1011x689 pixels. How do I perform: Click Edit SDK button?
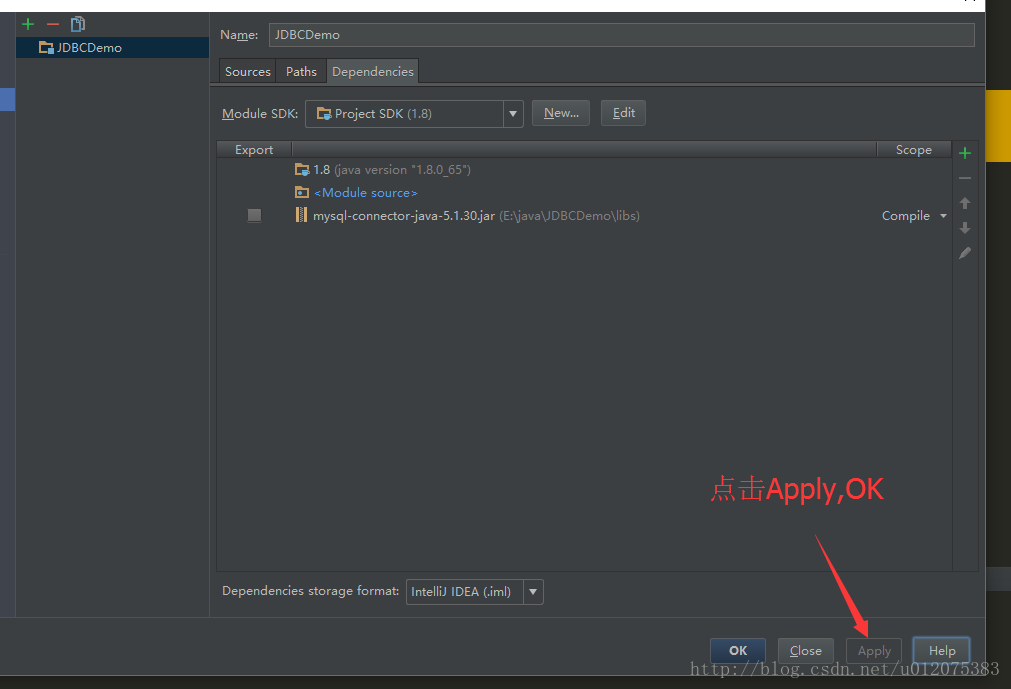(x=623, y=113)
